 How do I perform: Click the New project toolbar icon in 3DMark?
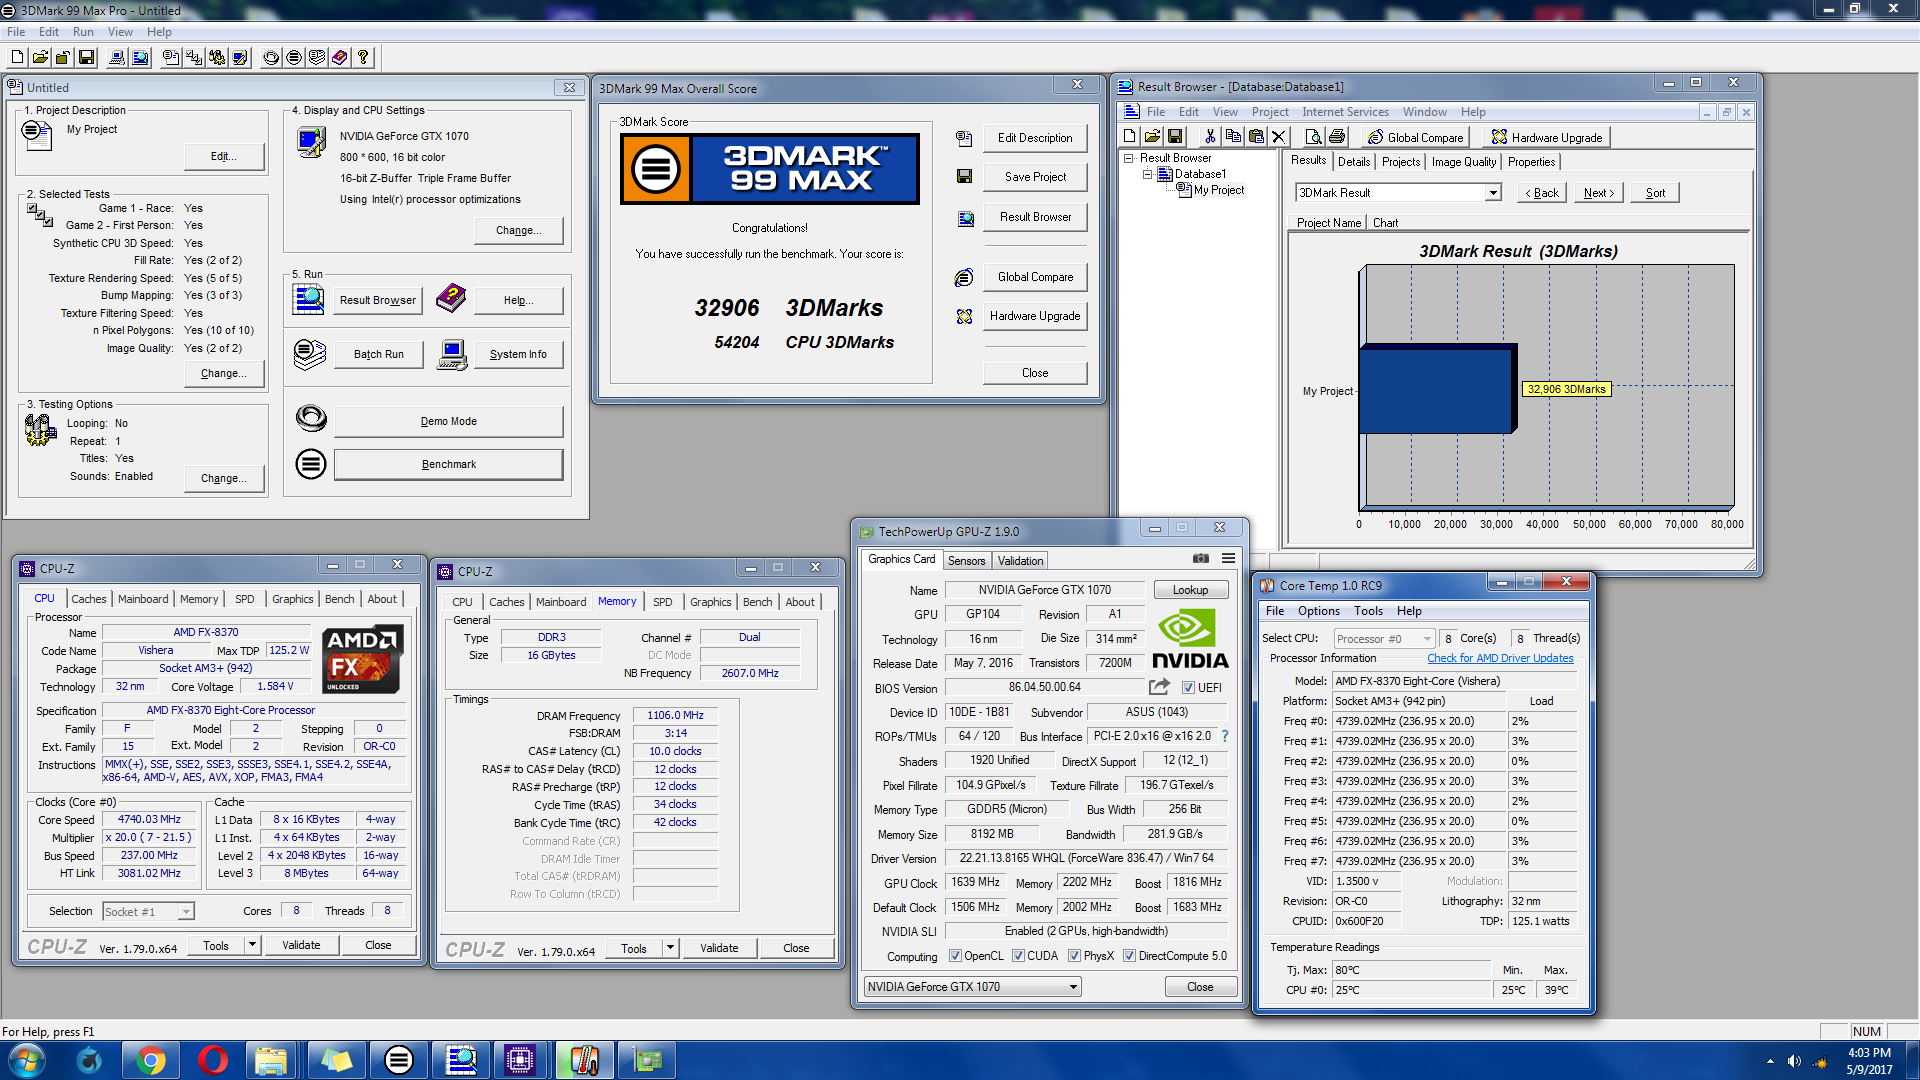(x=17, y=58)
